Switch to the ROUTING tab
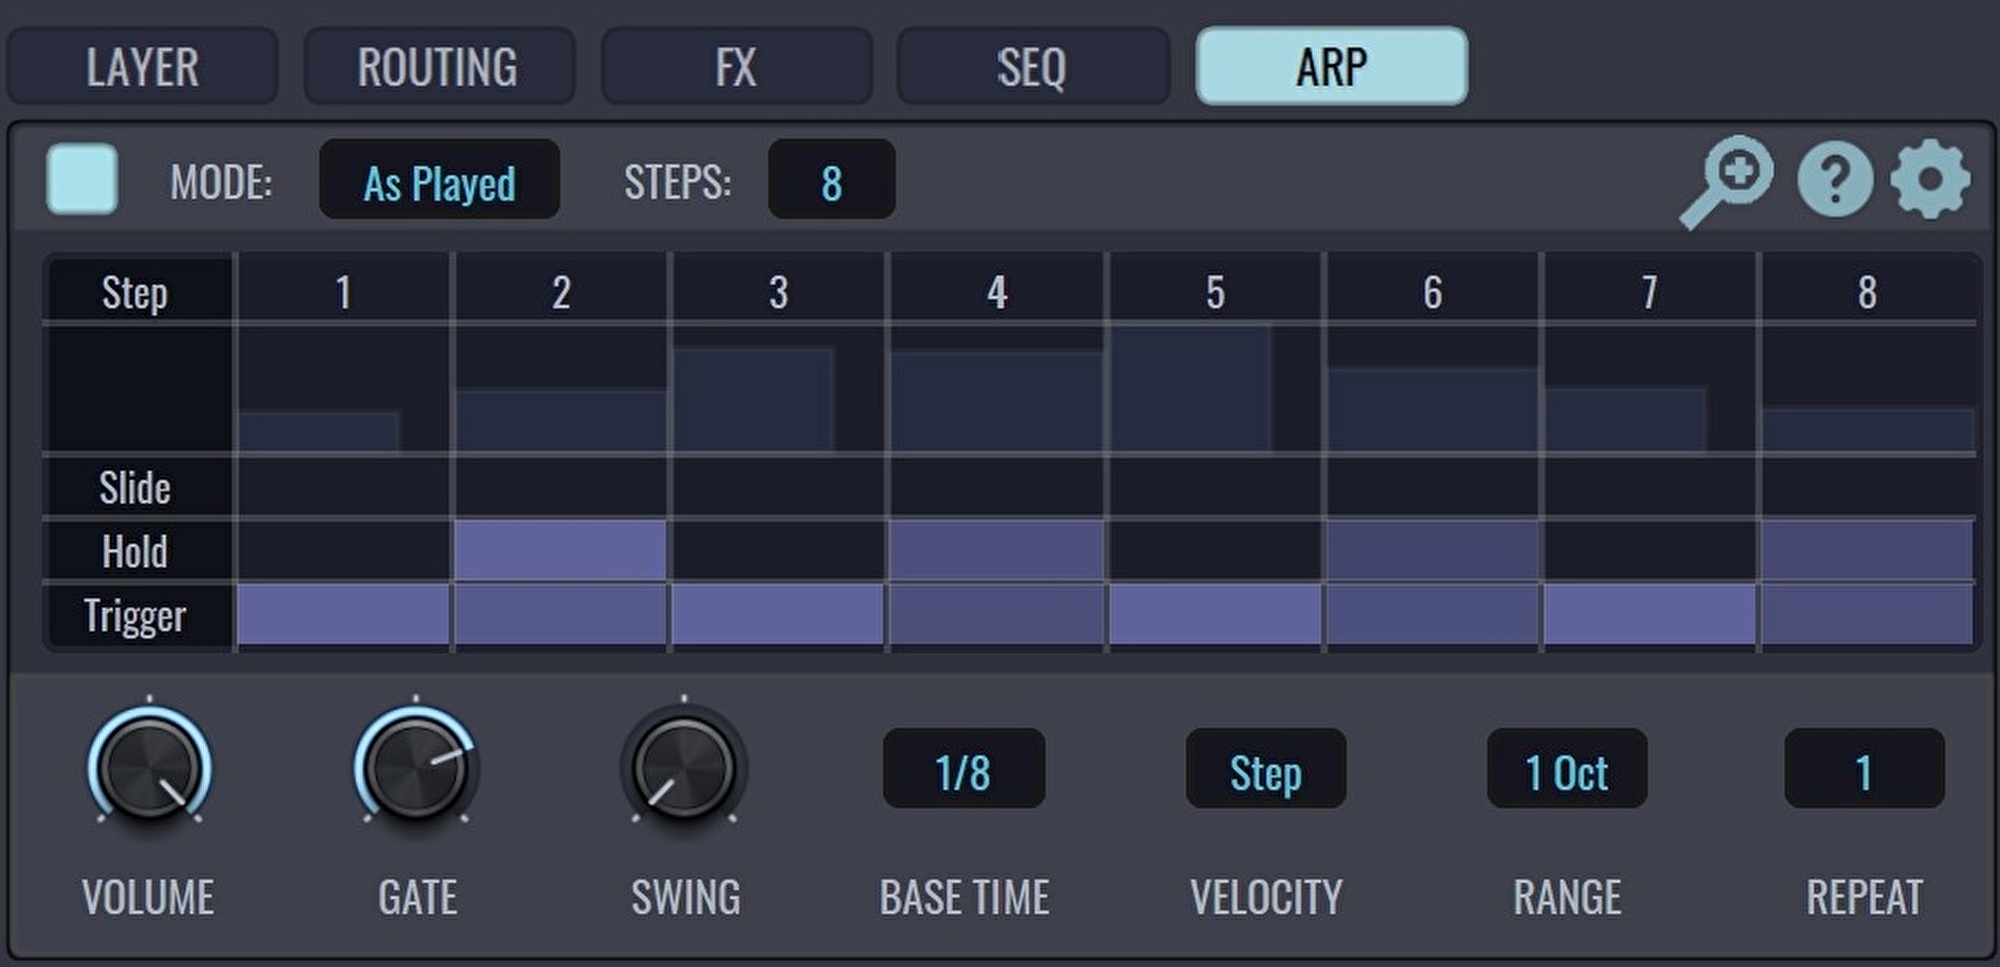2000x967 pixels. (438, 67)
